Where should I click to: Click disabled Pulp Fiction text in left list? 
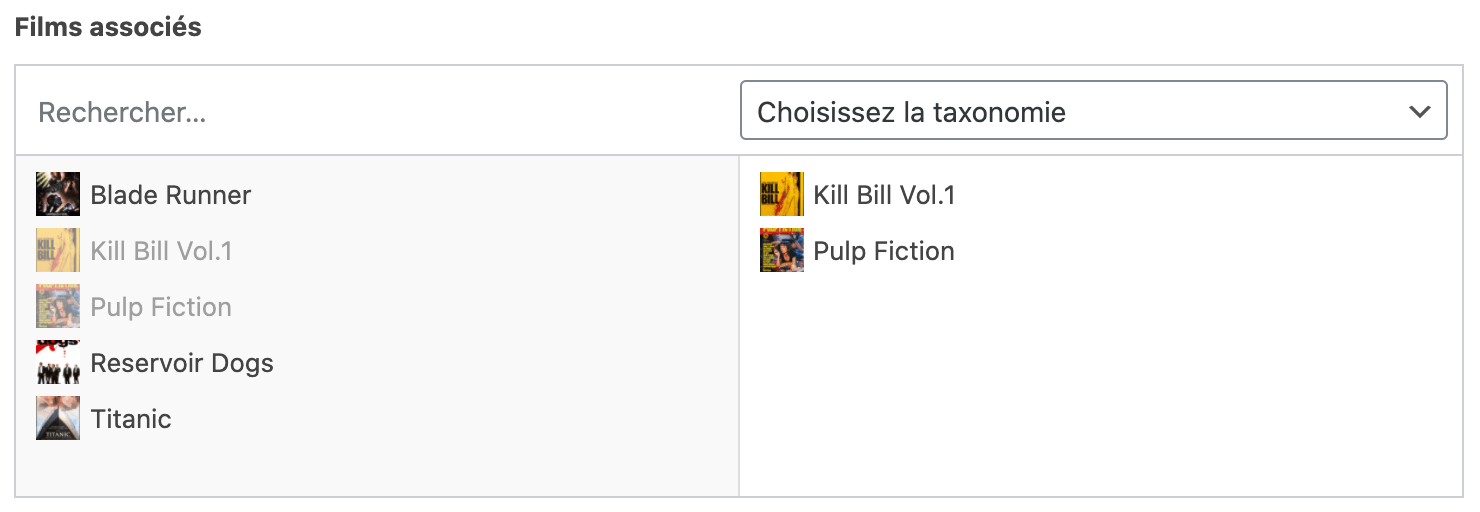pos(161,307)
